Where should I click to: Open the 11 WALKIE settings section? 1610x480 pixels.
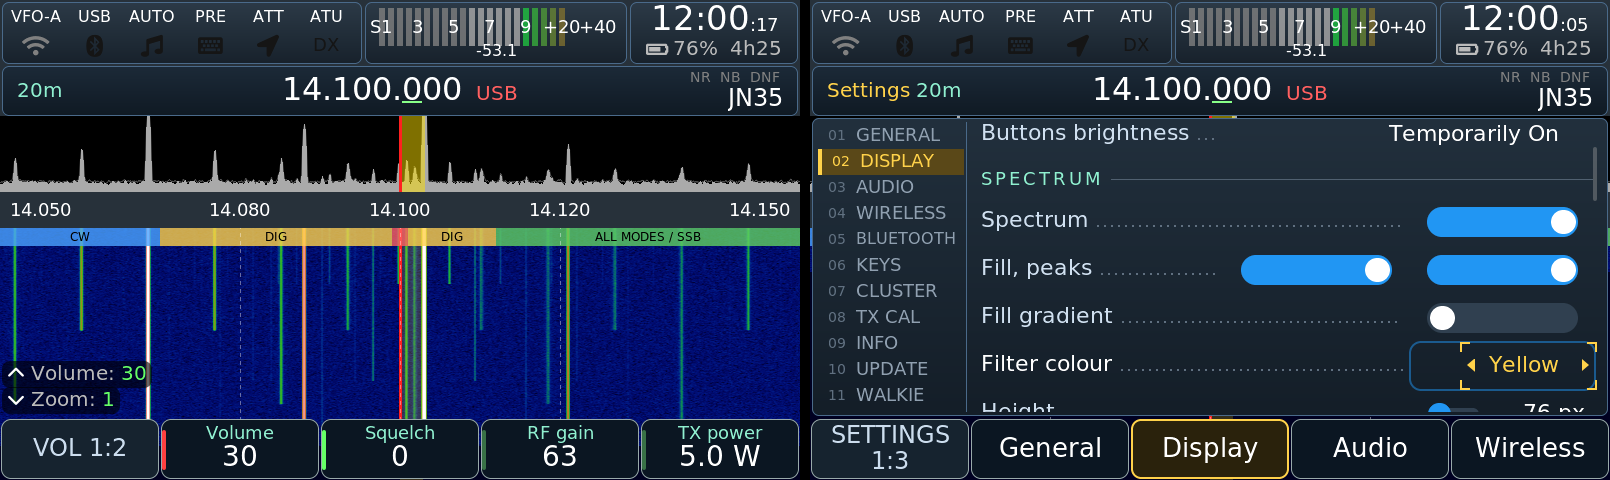click(x=890, y=395)
